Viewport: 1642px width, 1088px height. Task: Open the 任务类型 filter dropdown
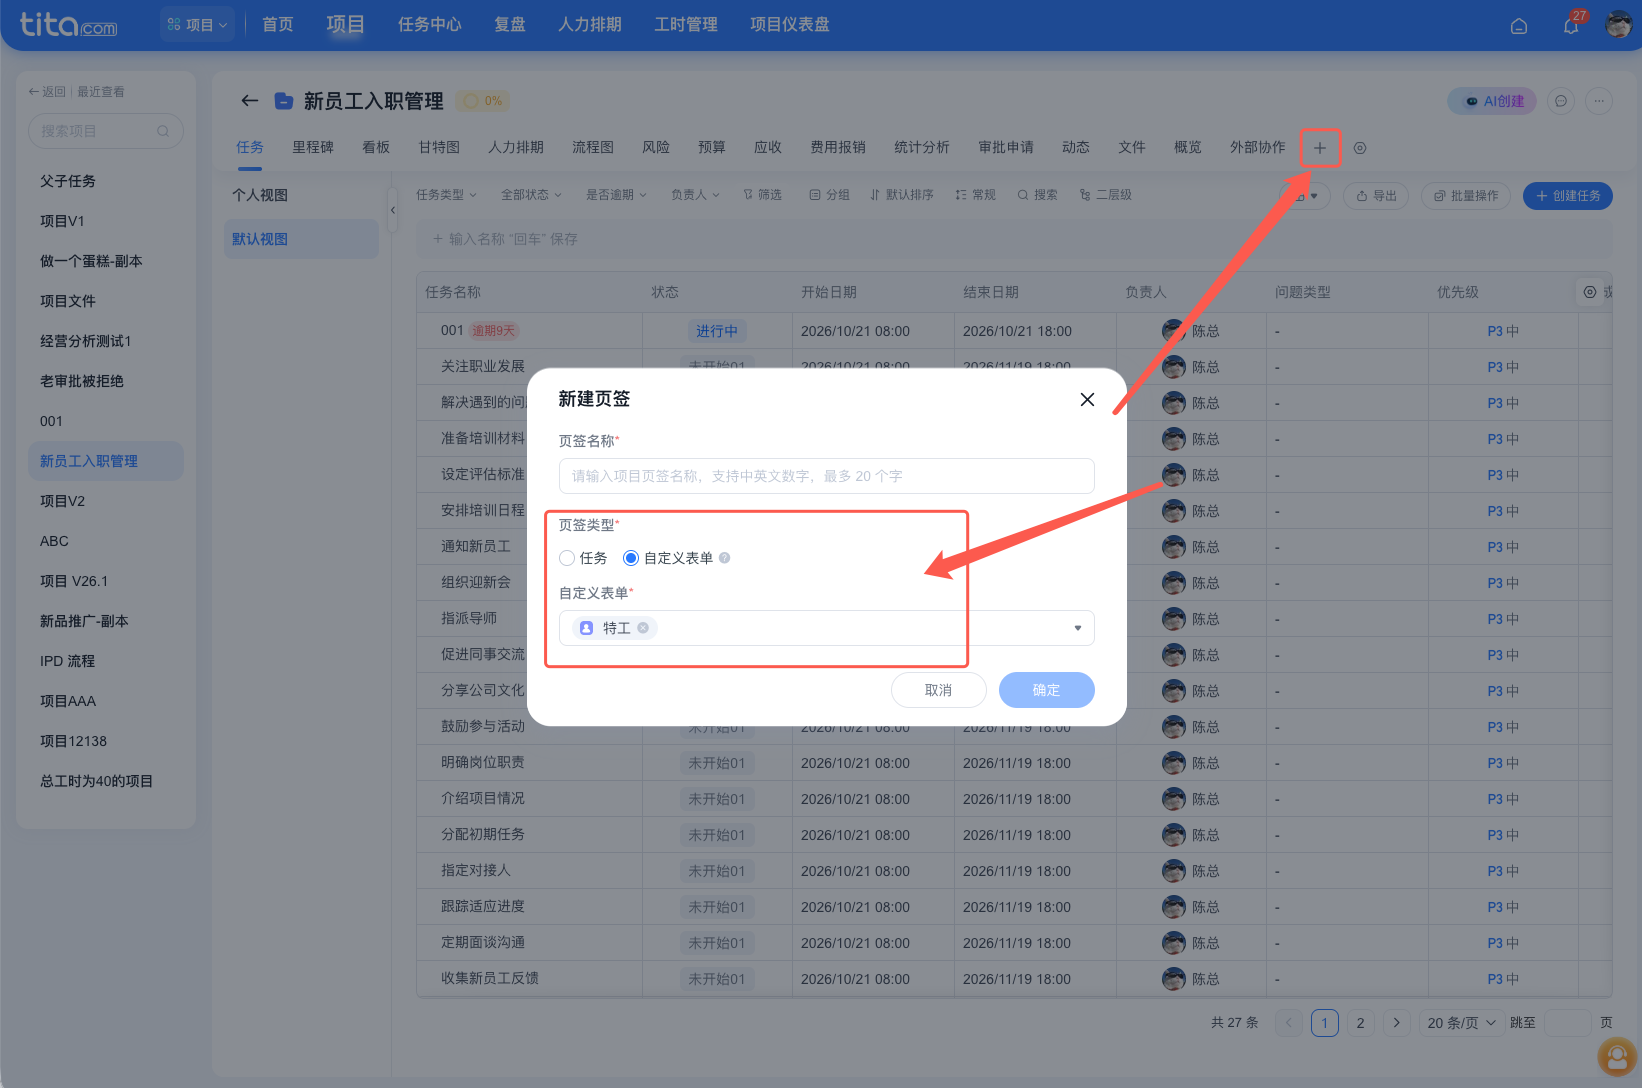pos(446,195)
